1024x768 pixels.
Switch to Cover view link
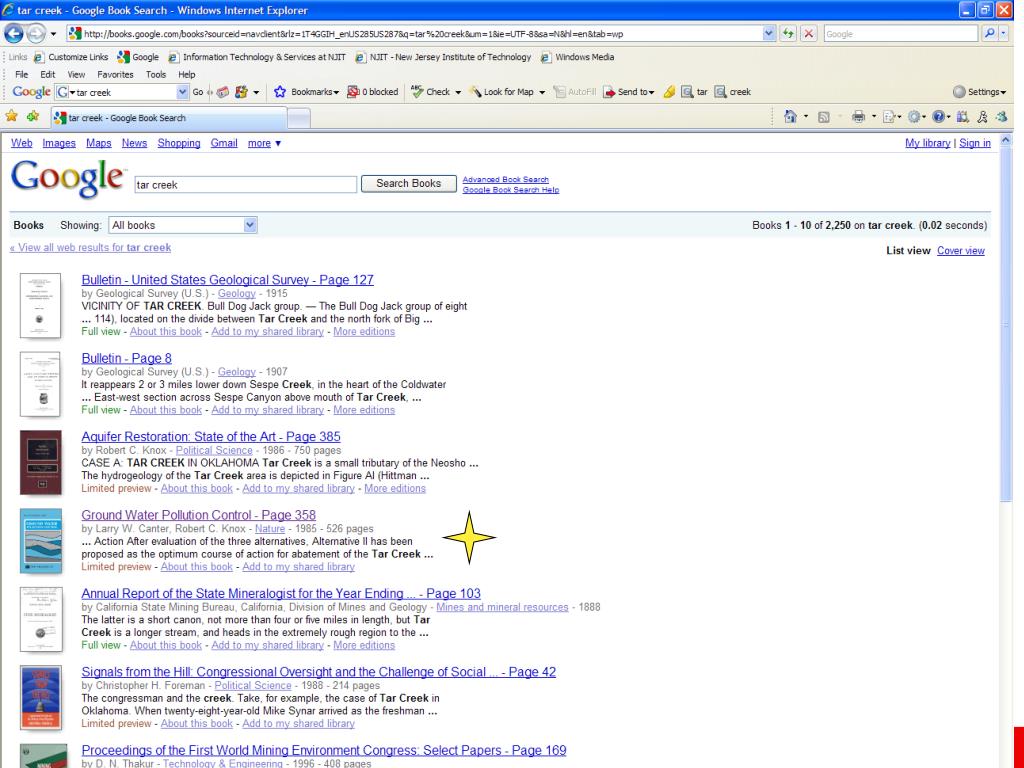tap(961, 250)
